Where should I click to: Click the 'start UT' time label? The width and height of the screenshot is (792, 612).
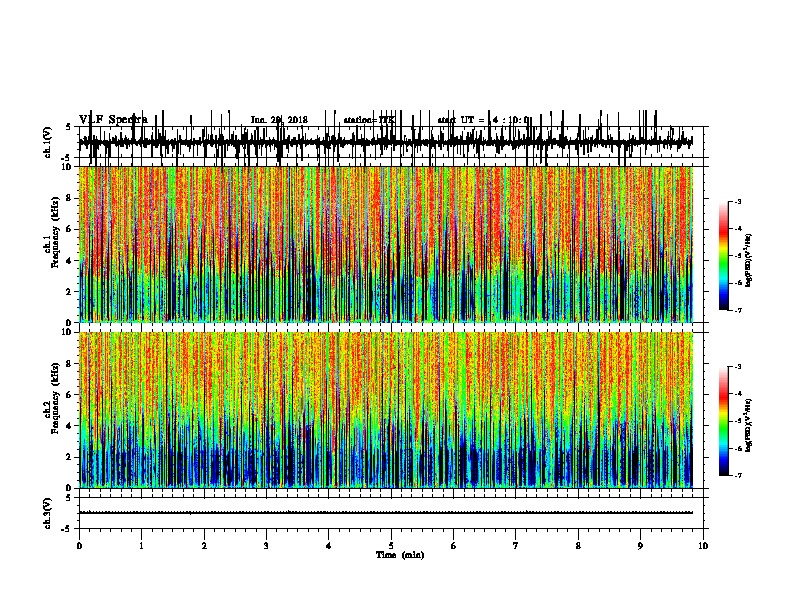pos(456,120)
